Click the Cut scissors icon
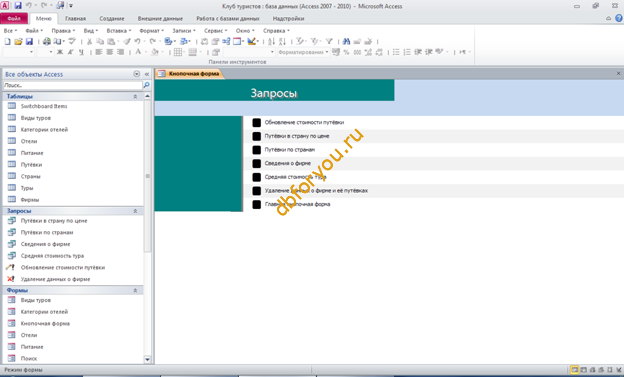 tap(90, 41)
